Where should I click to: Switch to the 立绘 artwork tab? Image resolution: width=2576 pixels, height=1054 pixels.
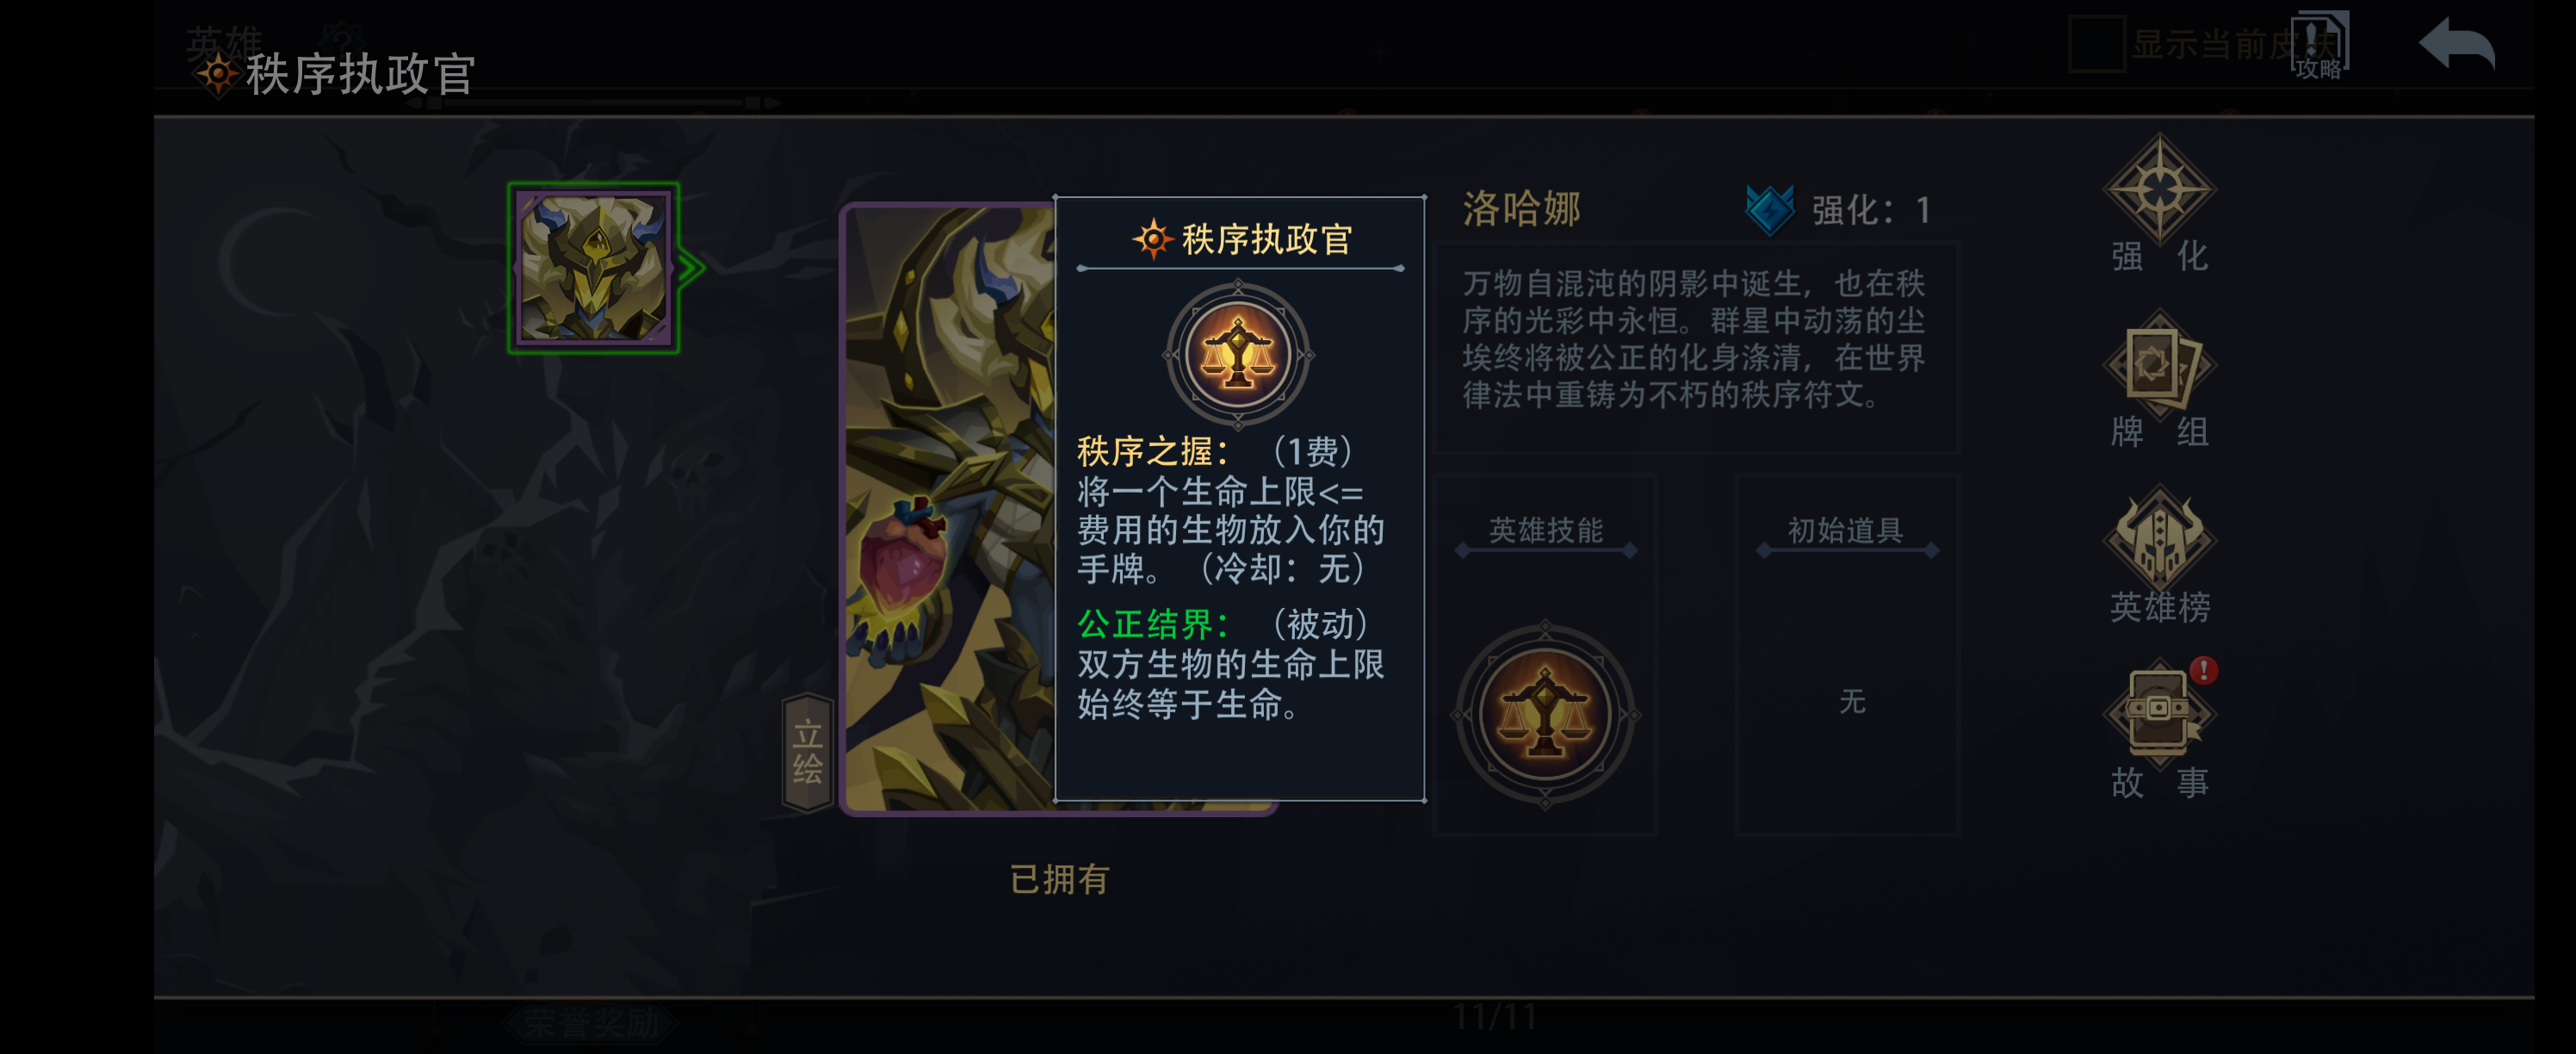coord(807,752)
